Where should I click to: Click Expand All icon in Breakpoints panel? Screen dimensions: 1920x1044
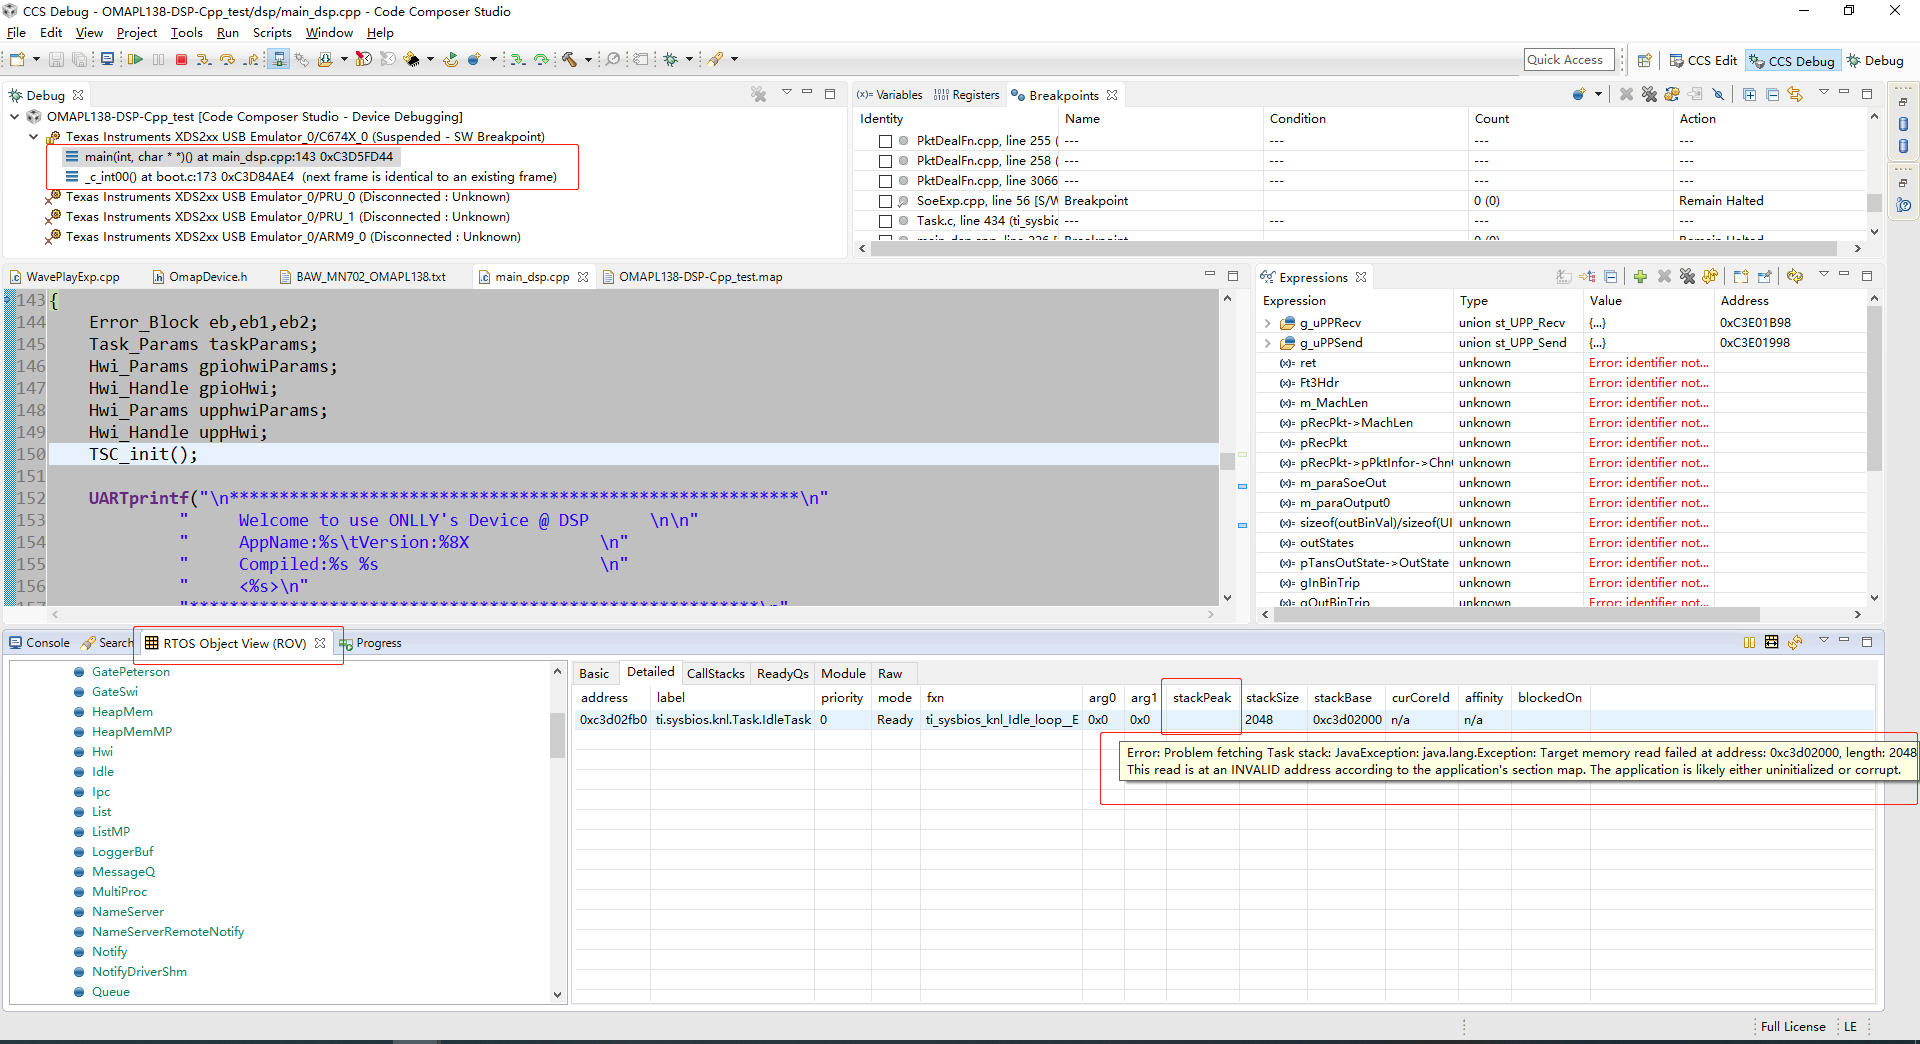1749,95
